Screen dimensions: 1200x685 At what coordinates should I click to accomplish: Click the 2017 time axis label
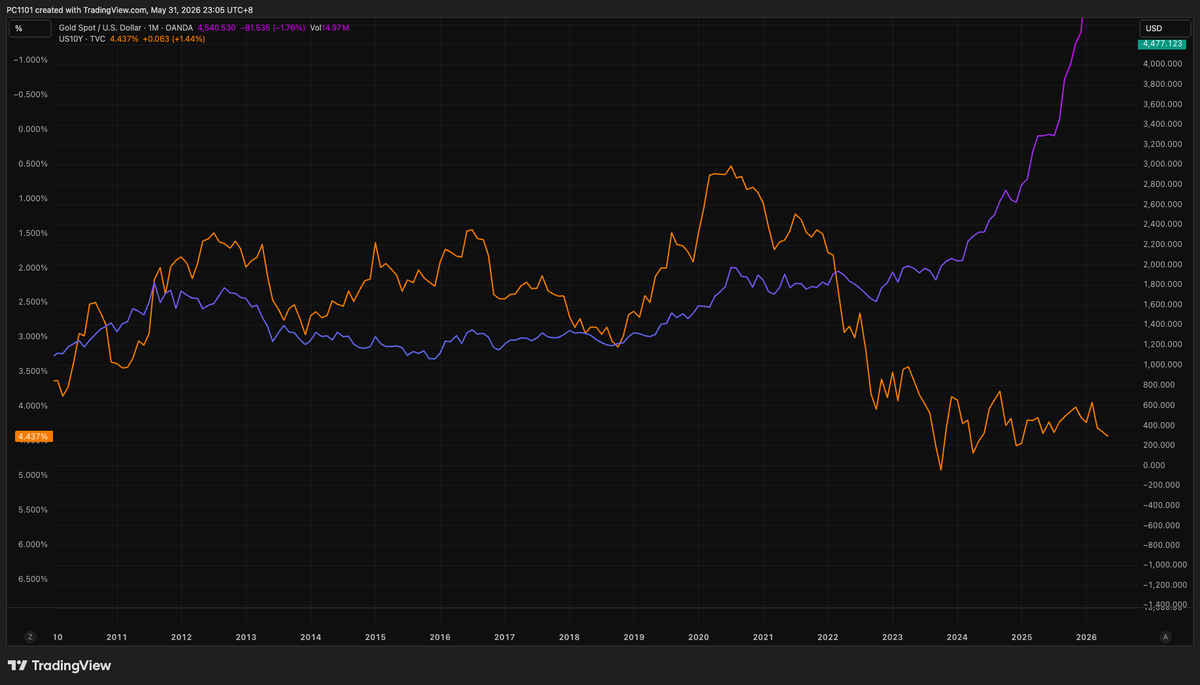(x=504, y=636)
